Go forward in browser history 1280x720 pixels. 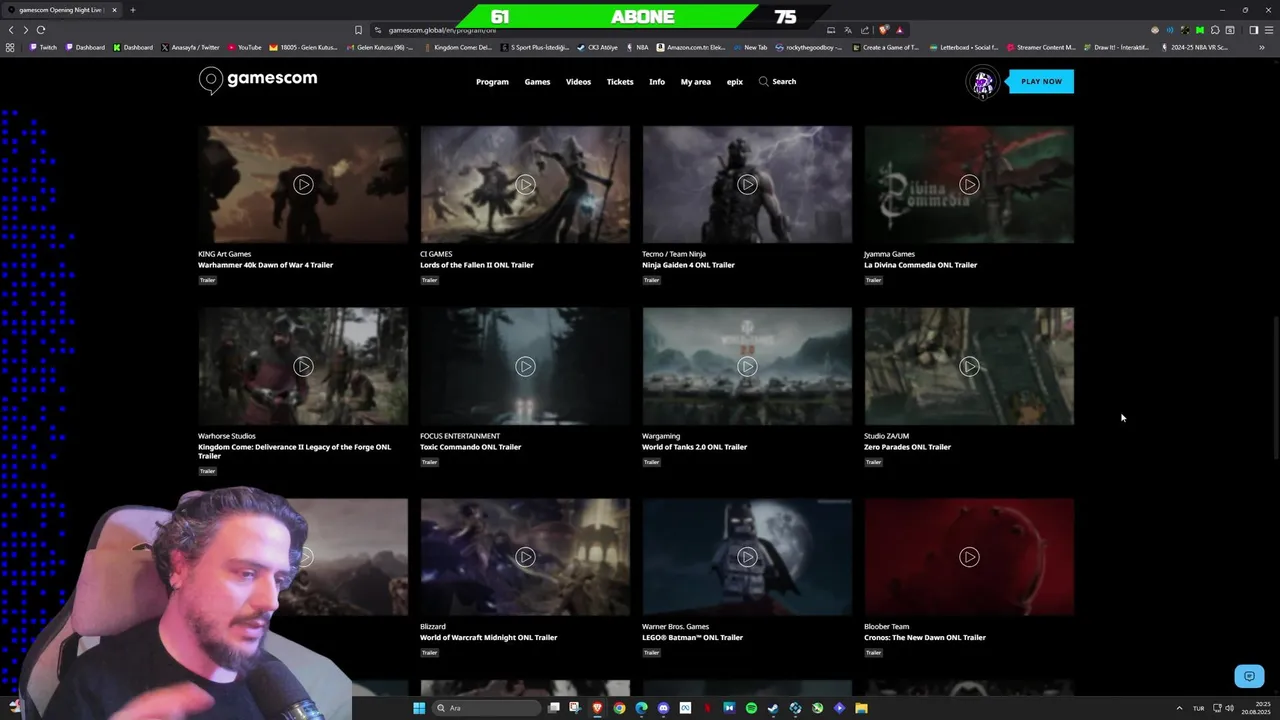pos(26,30)
